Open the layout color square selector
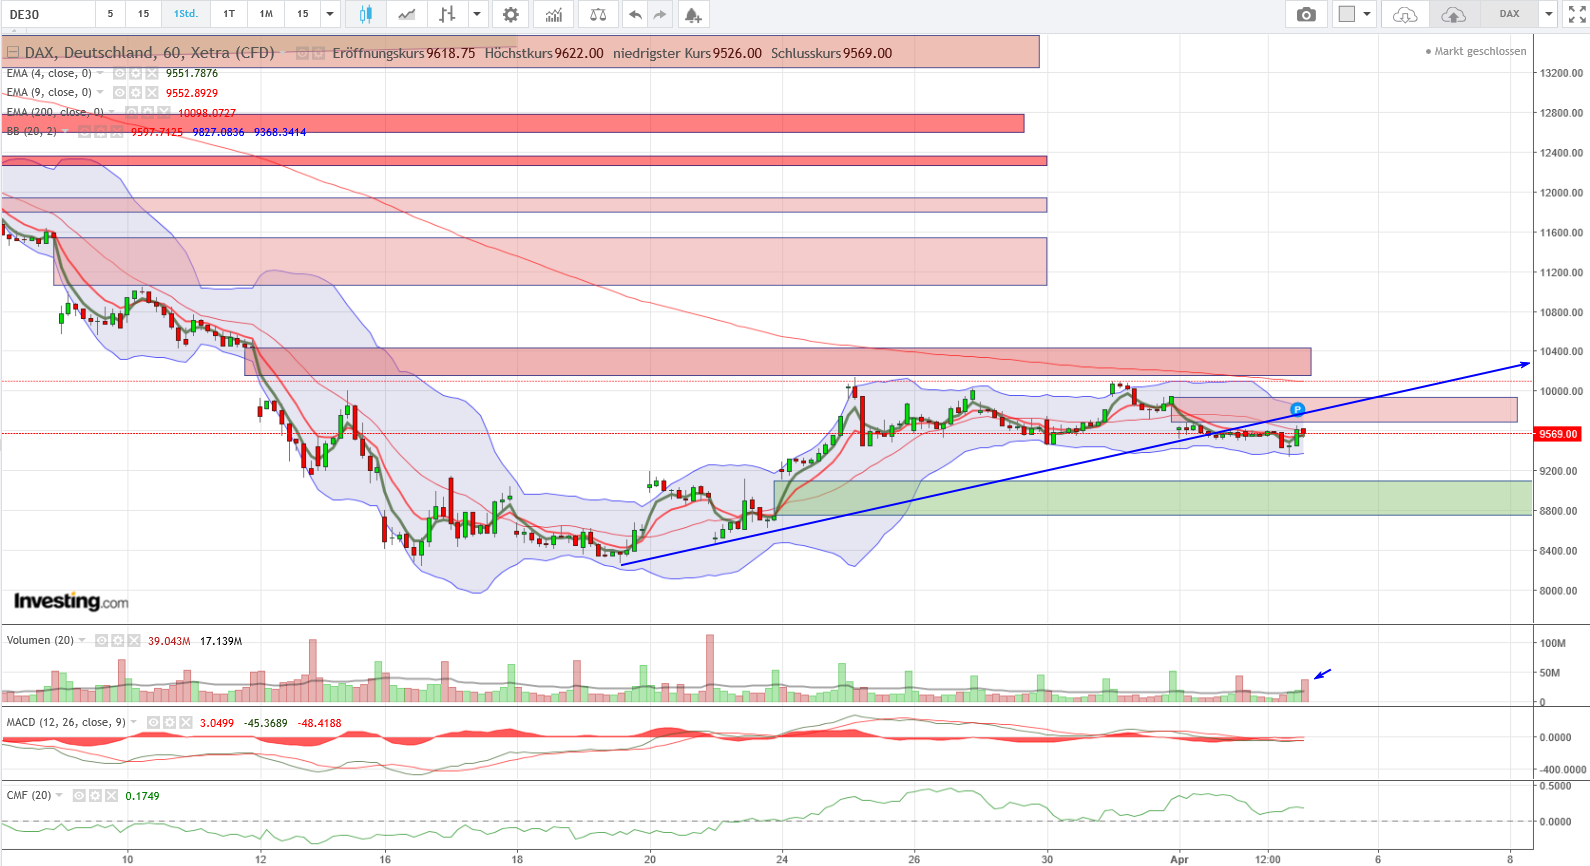The image size is (1590, 866). coord(1347,14)
